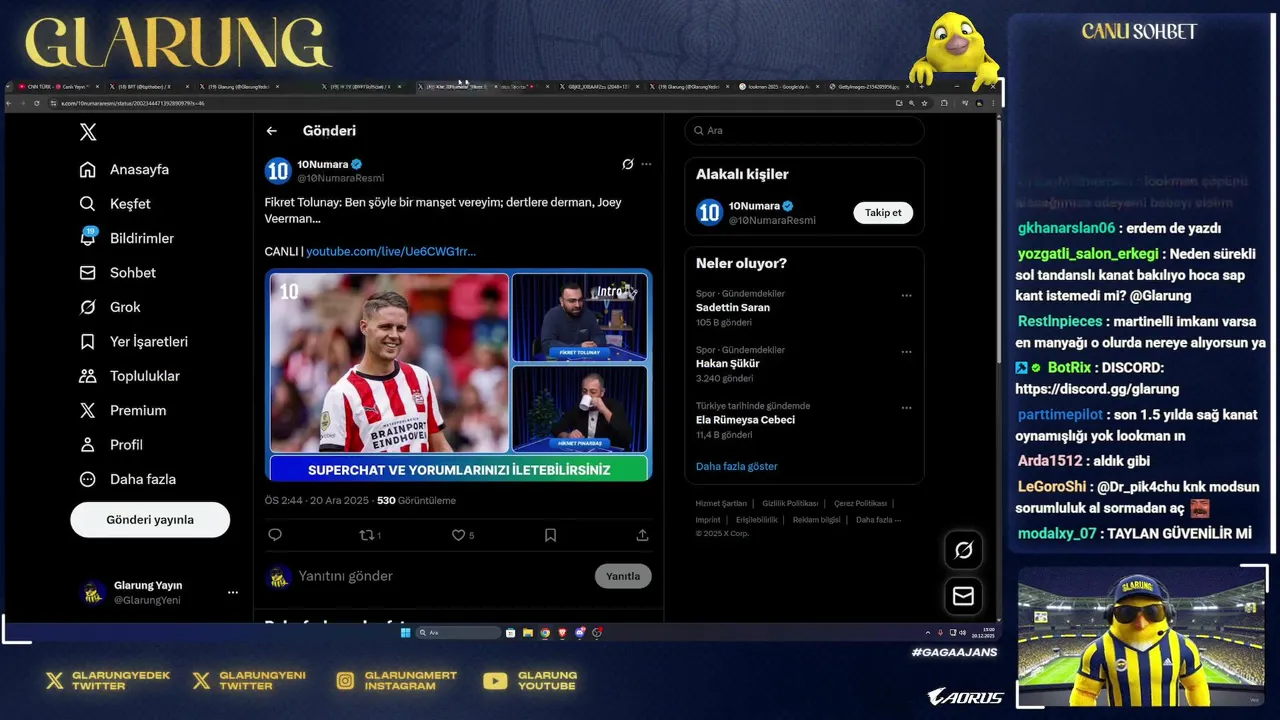Open the youtube.com/live link in the post
The height and width of the screenshot is (720, 1280).
[x=391, y=252]
